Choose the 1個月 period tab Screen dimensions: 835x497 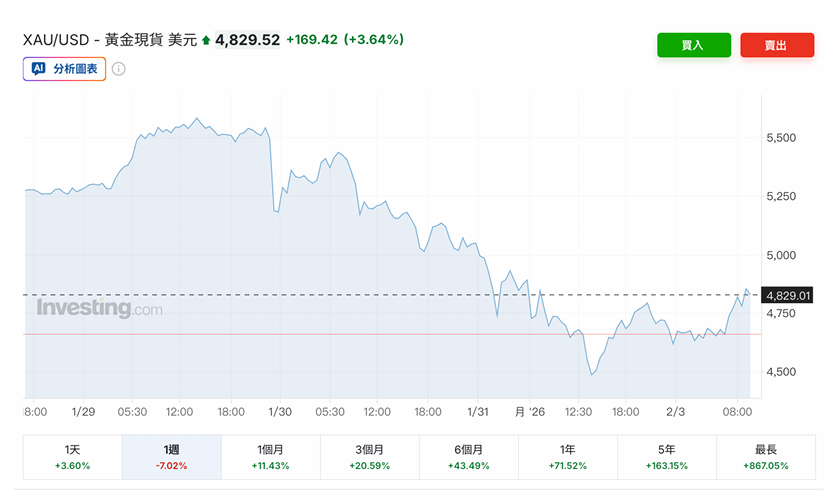[x=270, y=457]
